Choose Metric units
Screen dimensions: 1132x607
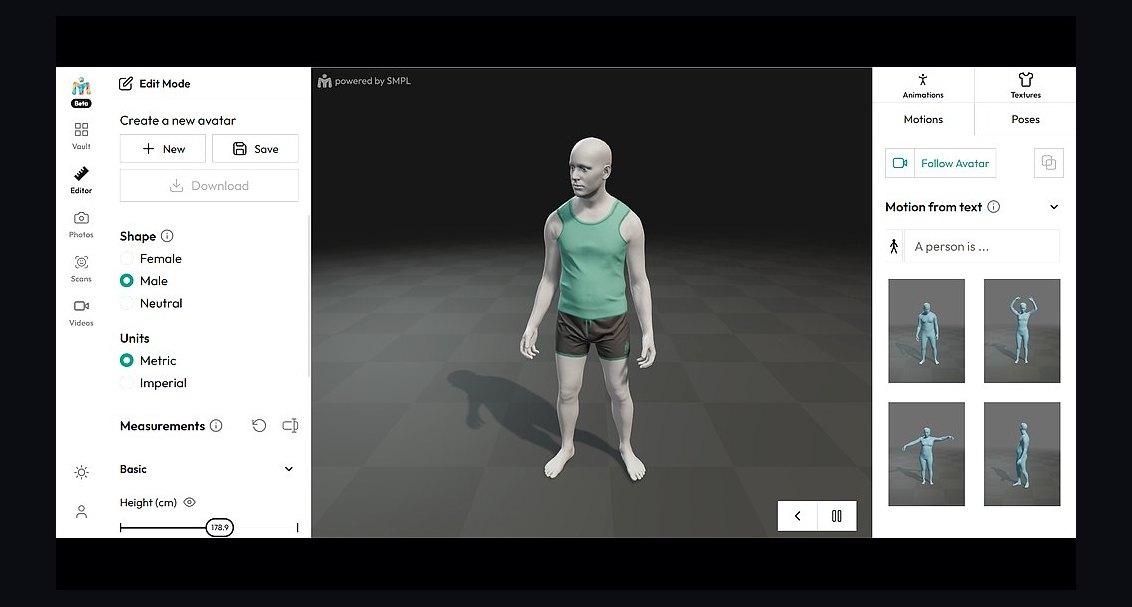point(148,360)
